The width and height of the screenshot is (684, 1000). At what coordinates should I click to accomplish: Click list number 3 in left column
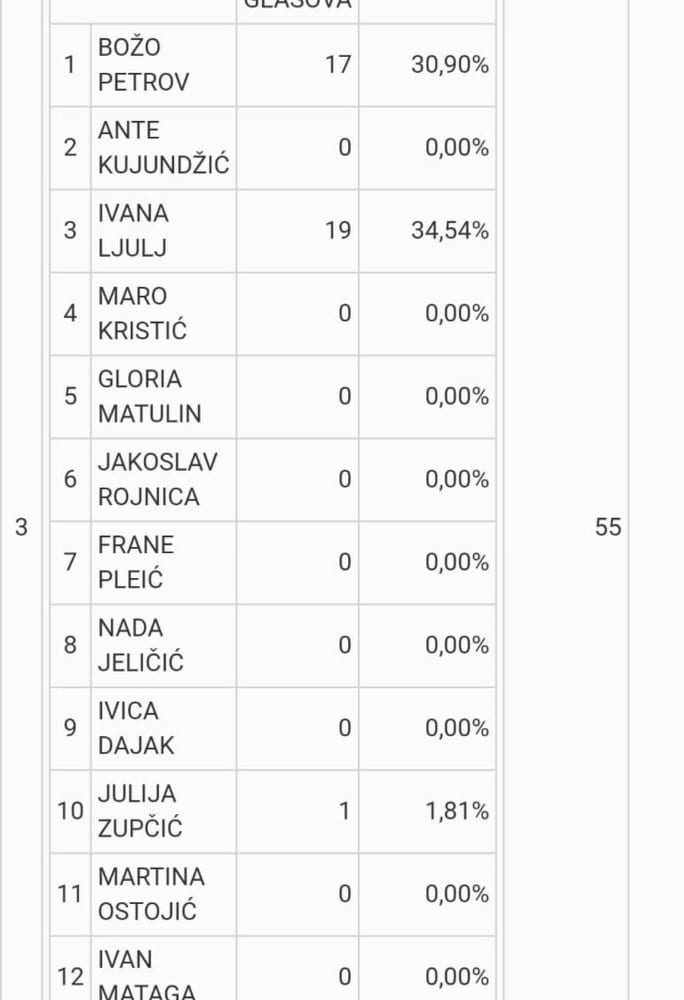[21, 527]
